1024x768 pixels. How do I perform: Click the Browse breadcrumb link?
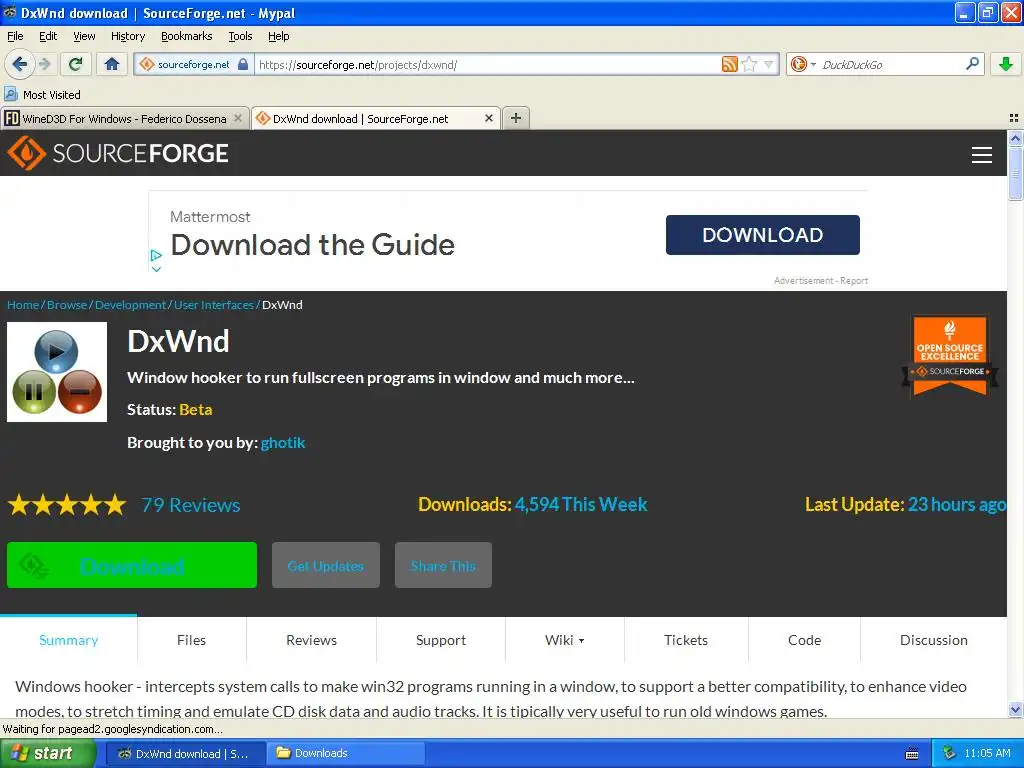(x=67, y=305)
